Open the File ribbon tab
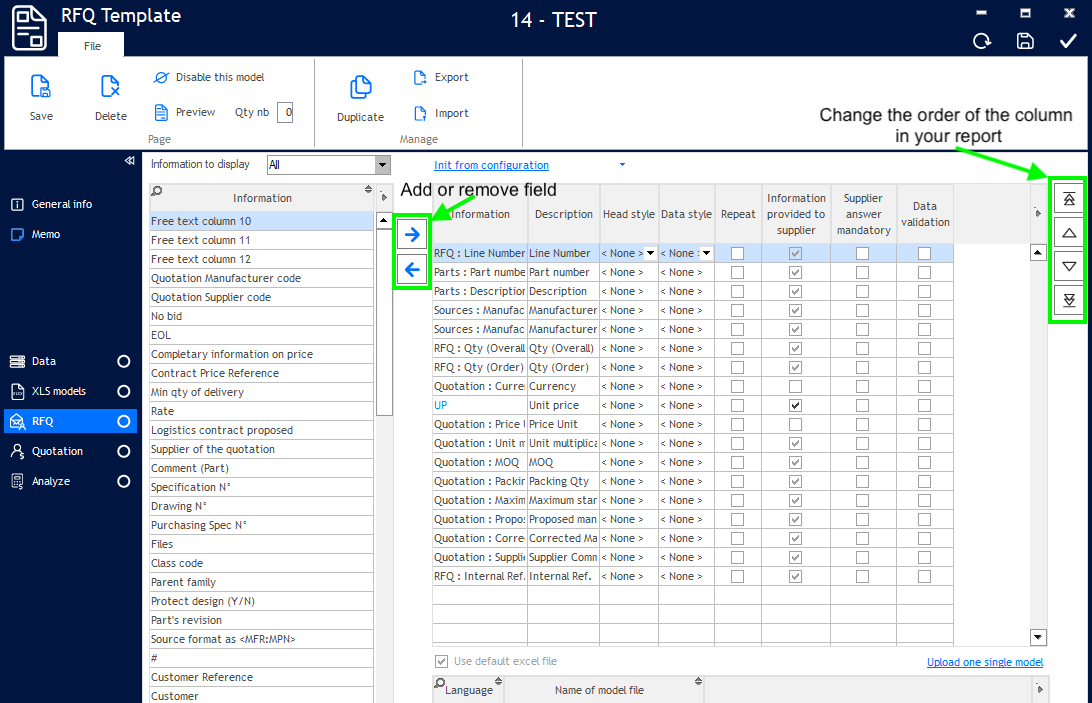1092x703 pixels. 92,46
